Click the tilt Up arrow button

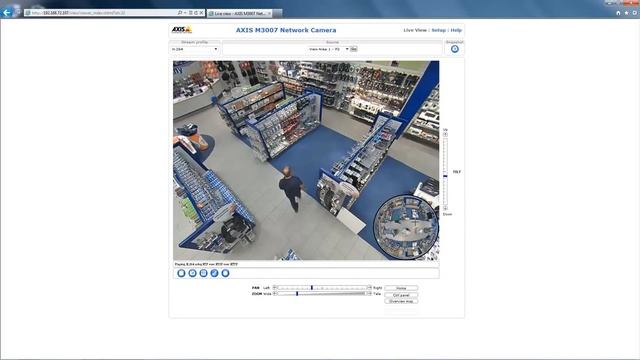(x=445, y=134)
